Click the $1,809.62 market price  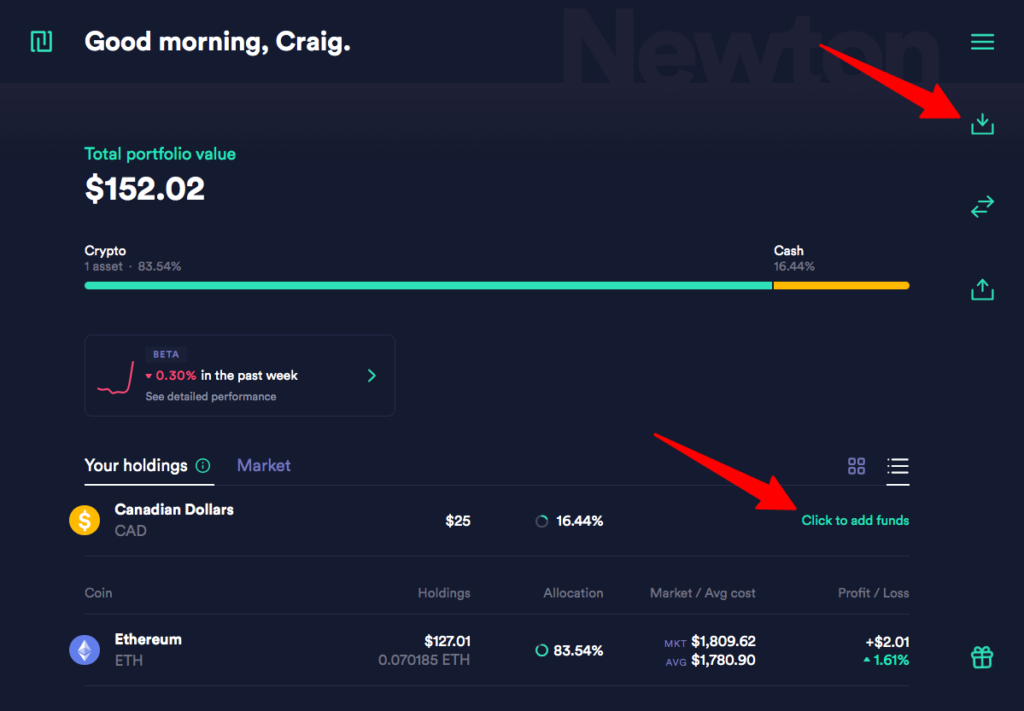click(723, 641)
